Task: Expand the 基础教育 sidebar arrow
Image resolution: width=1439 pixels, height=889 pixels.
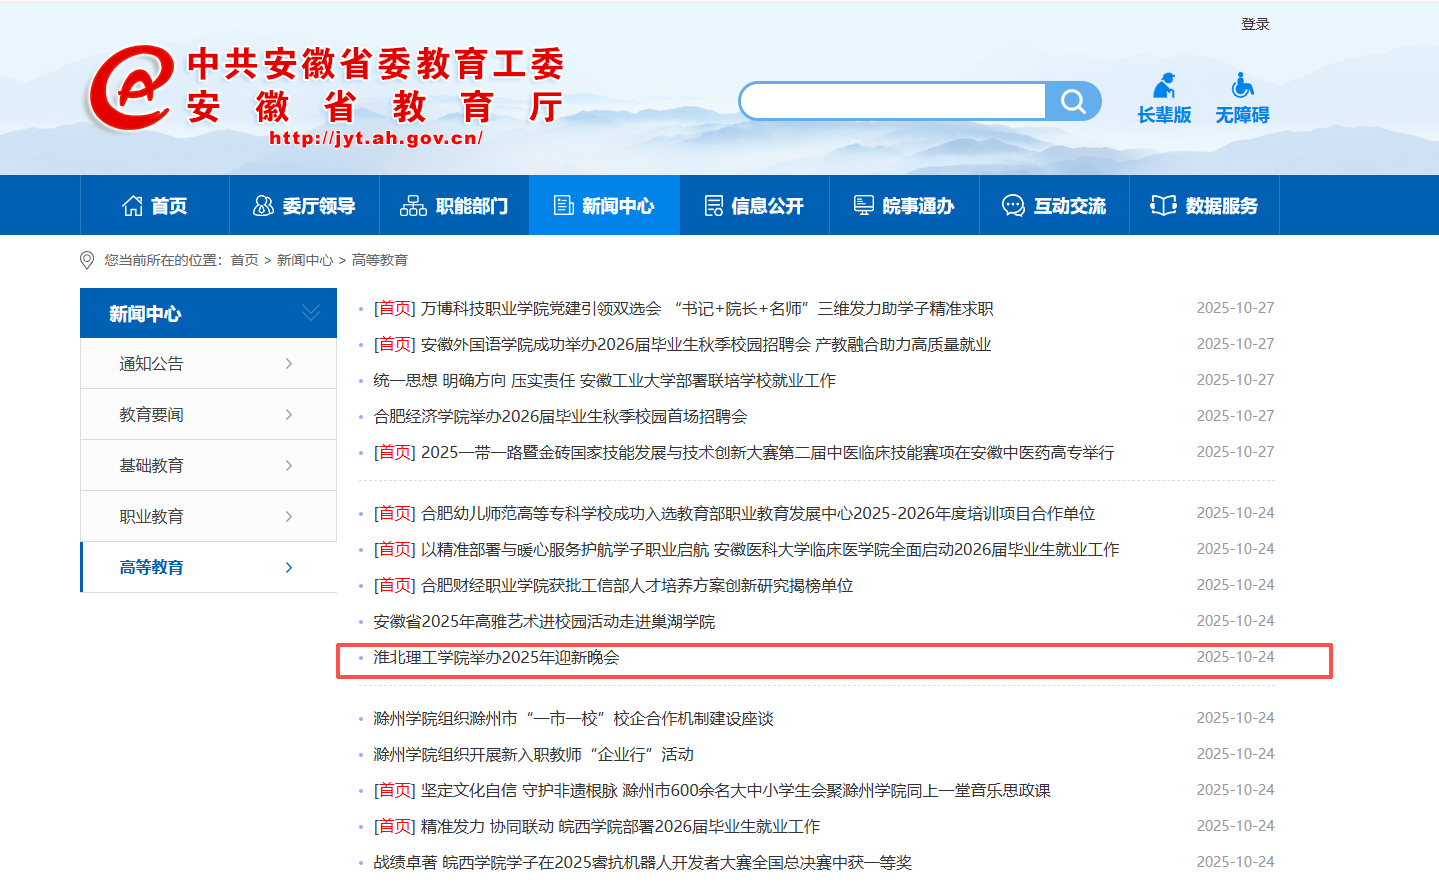Action: [x=289, y=466]
